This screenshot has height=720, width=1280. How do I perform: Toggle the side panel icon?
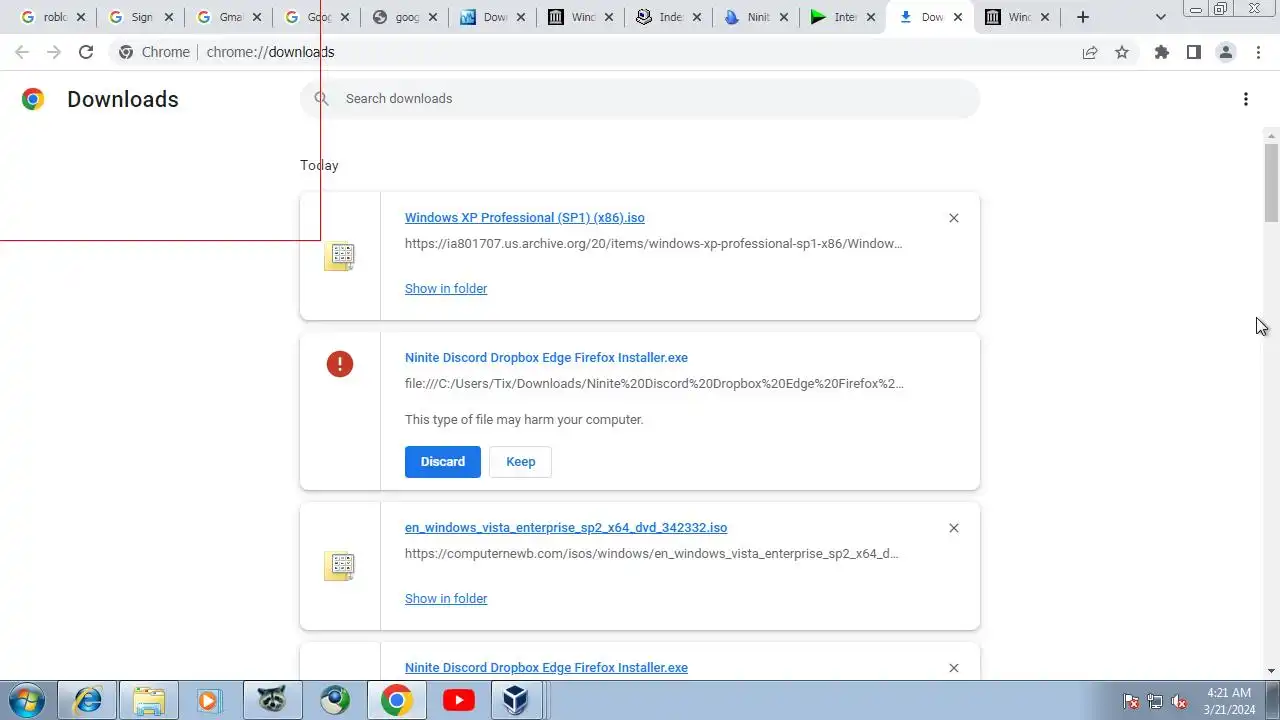pyautogui.click(x=1193, y=52)
